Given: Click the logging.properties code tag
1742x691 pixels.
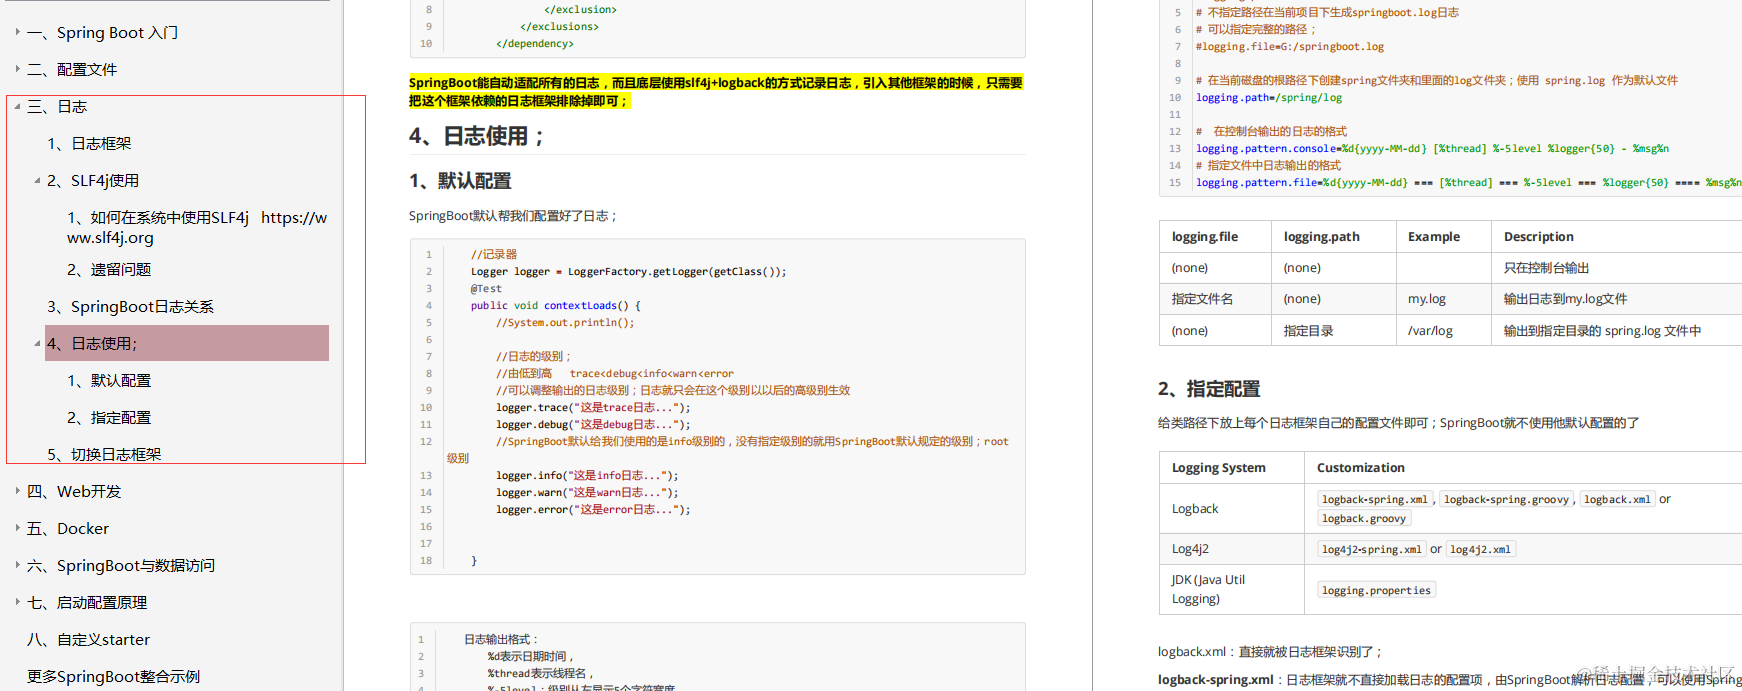Looking at the screenshot, I should point(1376,590).
